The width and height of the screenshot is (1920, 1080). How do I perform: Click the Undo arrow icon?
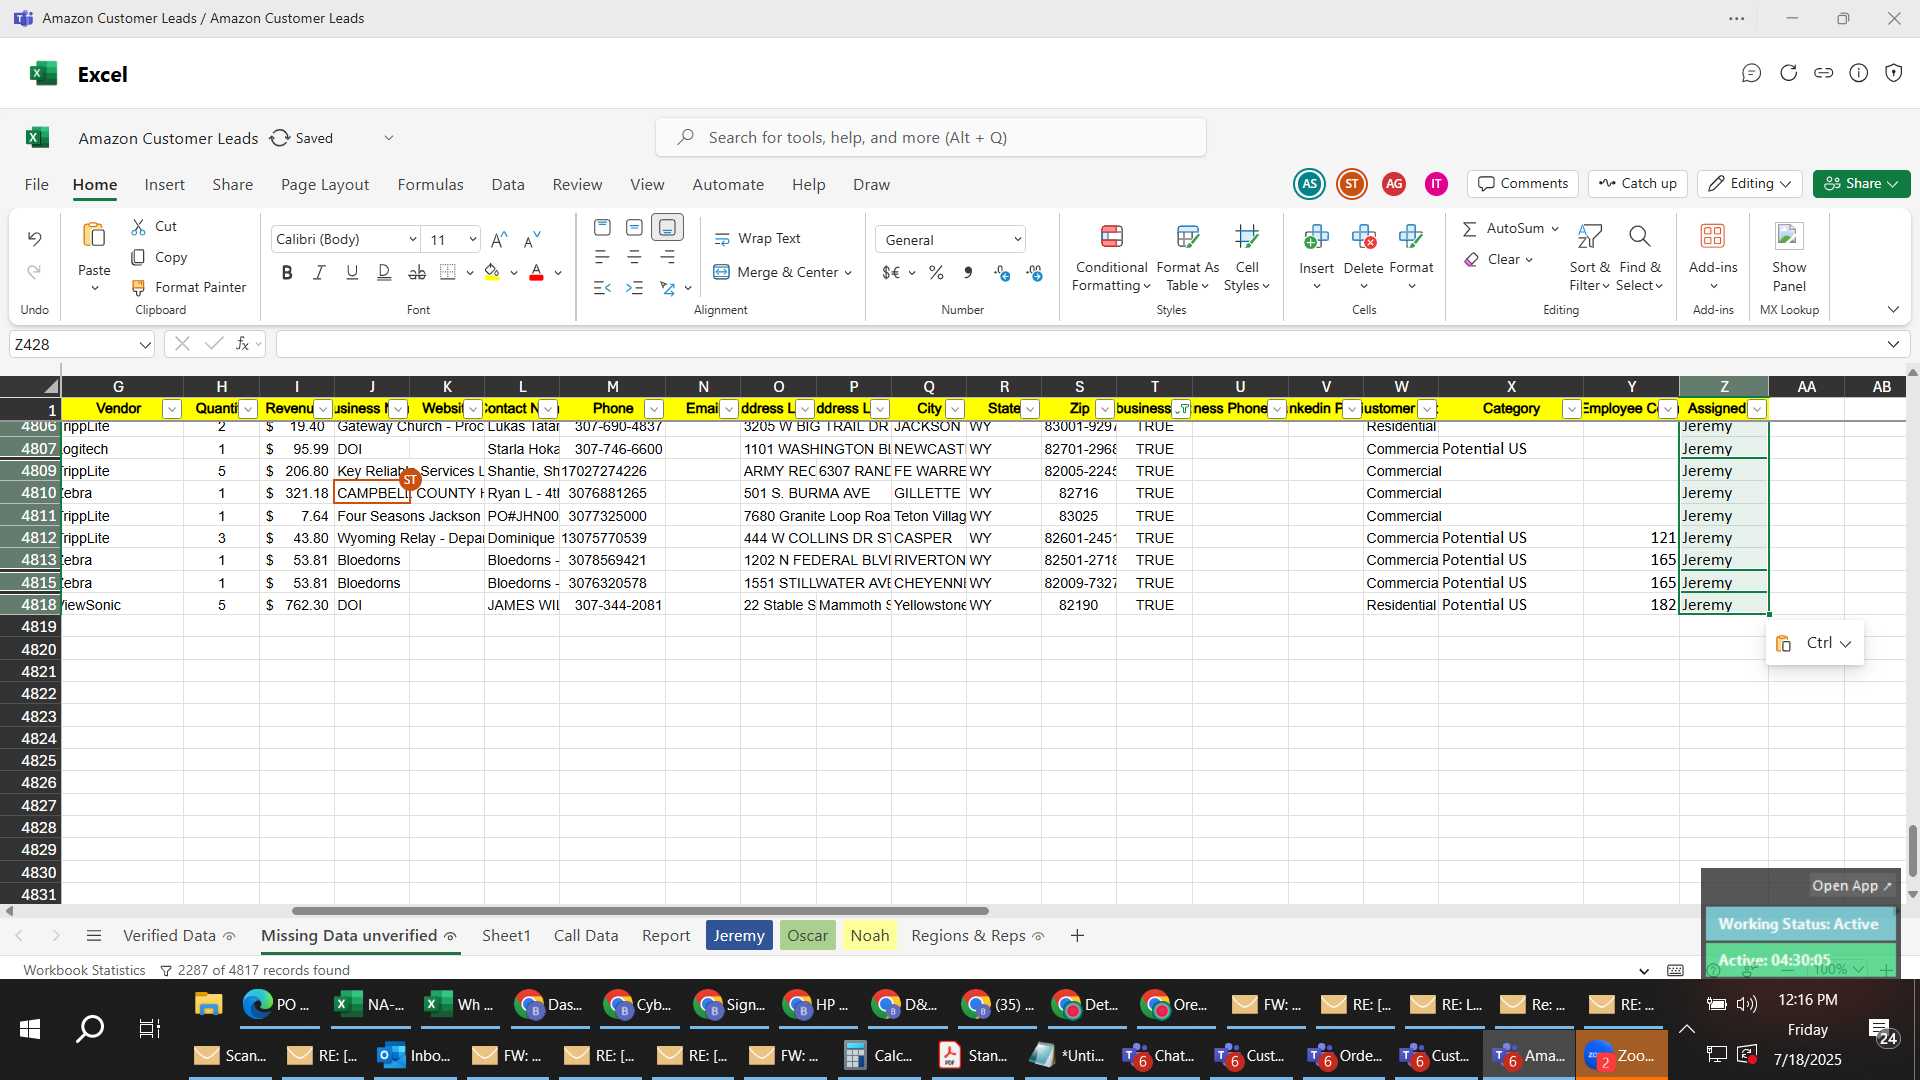coord(34,239)
